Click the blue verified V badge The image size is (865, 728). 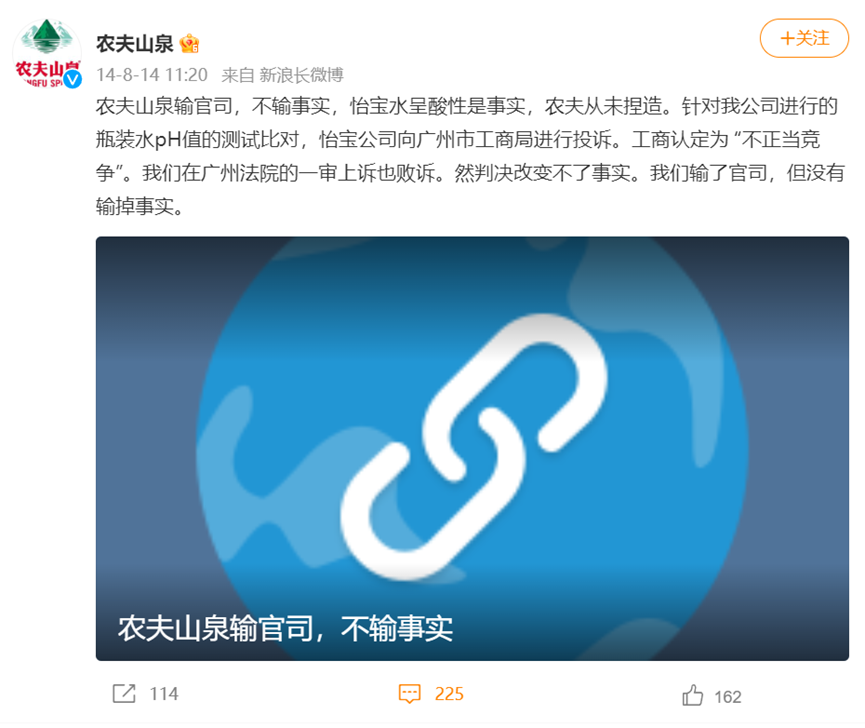[72, 79]
